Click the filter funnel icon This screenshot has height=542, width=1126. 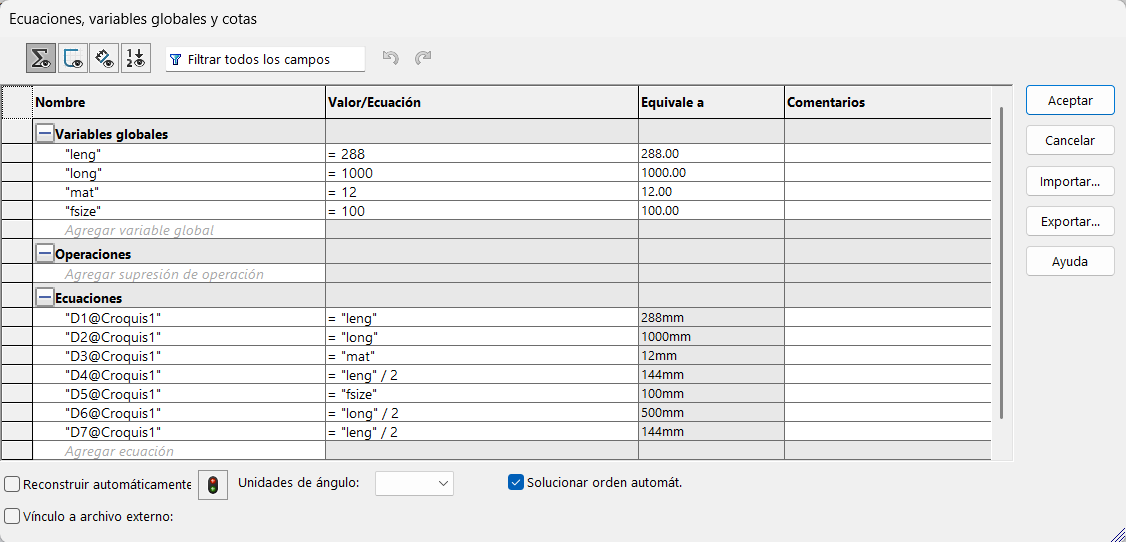pyautogui.click(x=176, y=60)
